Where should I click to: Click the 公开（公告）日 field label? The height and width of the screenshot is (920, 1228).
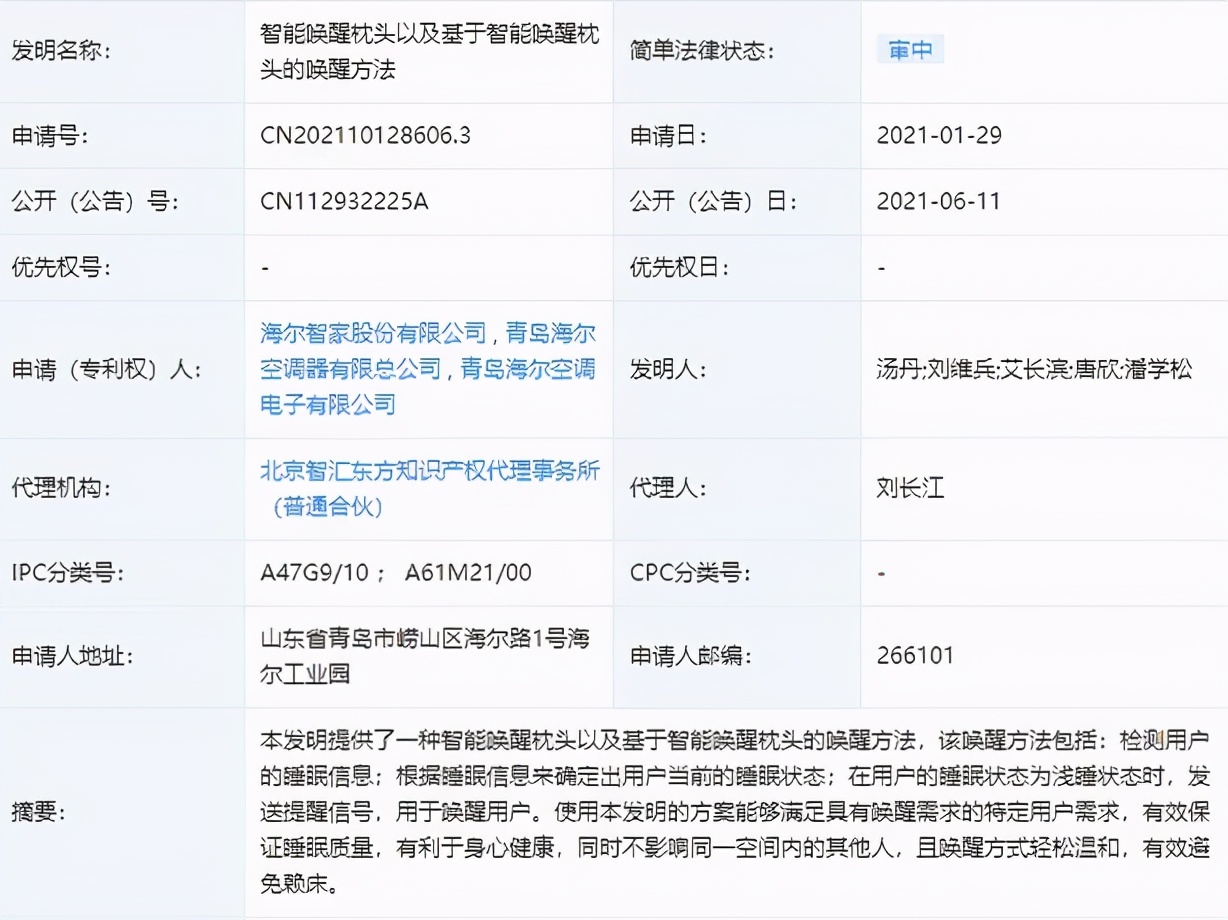click(x=713, y=201)
